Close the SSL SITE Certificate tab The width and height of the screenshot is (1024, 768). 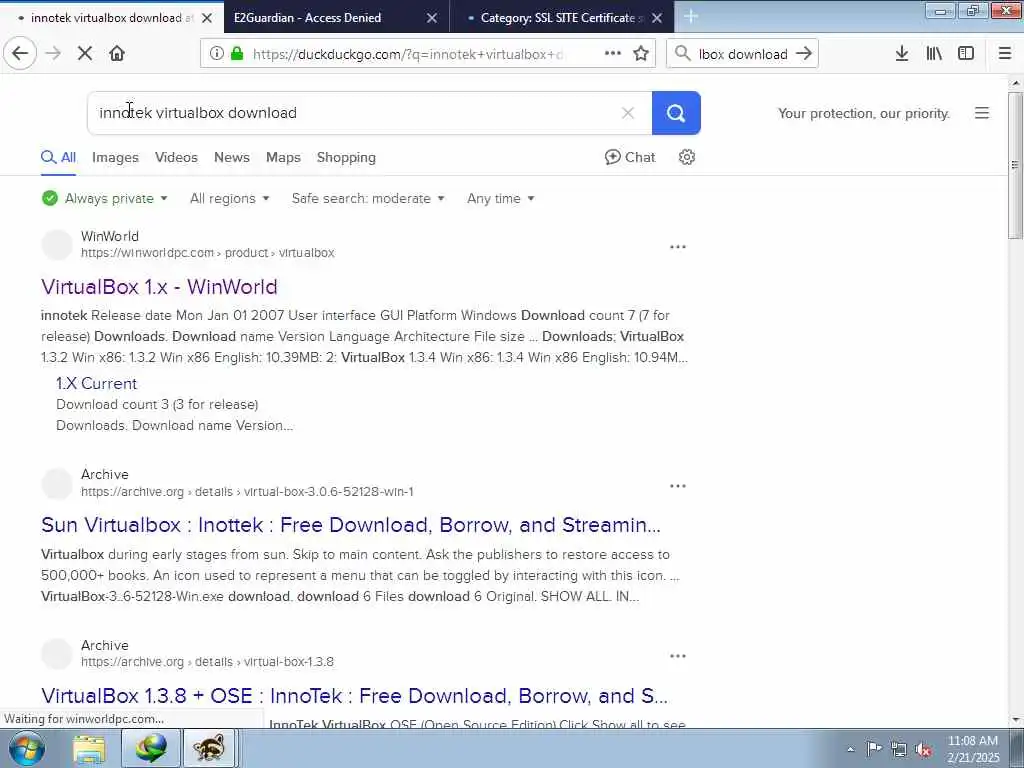pos(657,18)
